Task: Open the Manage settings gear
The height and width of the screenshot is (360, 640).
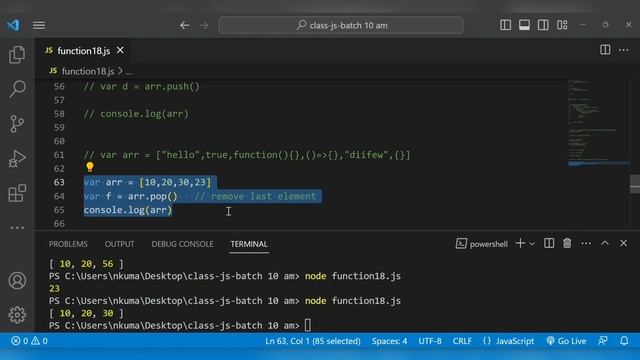Action: tap(17, 315)
